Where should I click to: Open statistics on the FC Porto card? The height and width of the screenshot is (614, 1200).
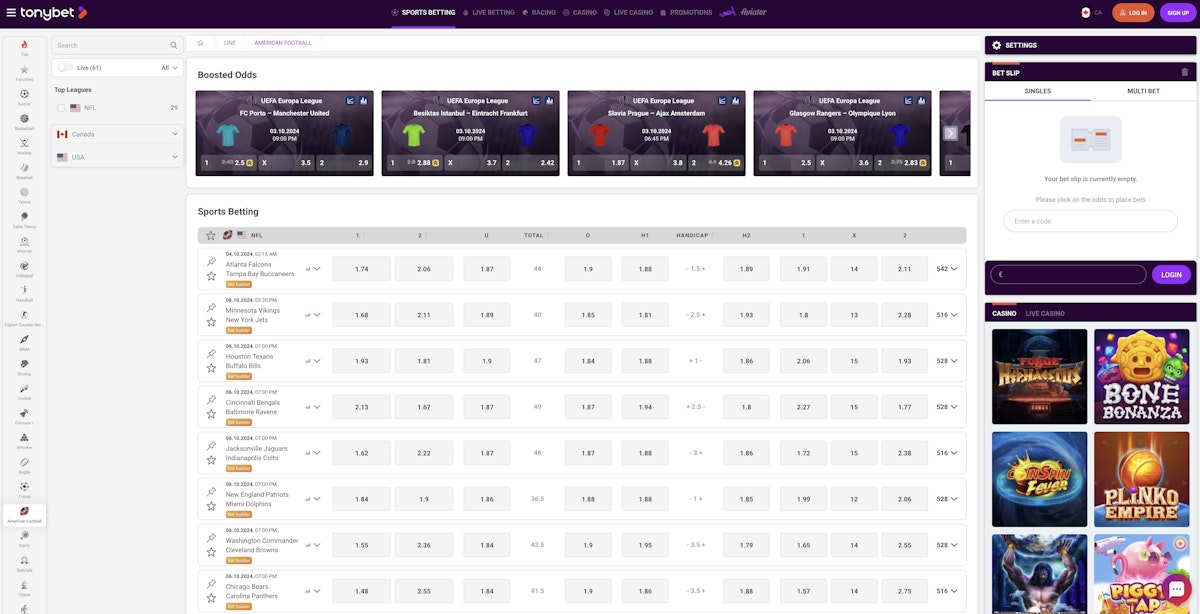pos(364,101)
